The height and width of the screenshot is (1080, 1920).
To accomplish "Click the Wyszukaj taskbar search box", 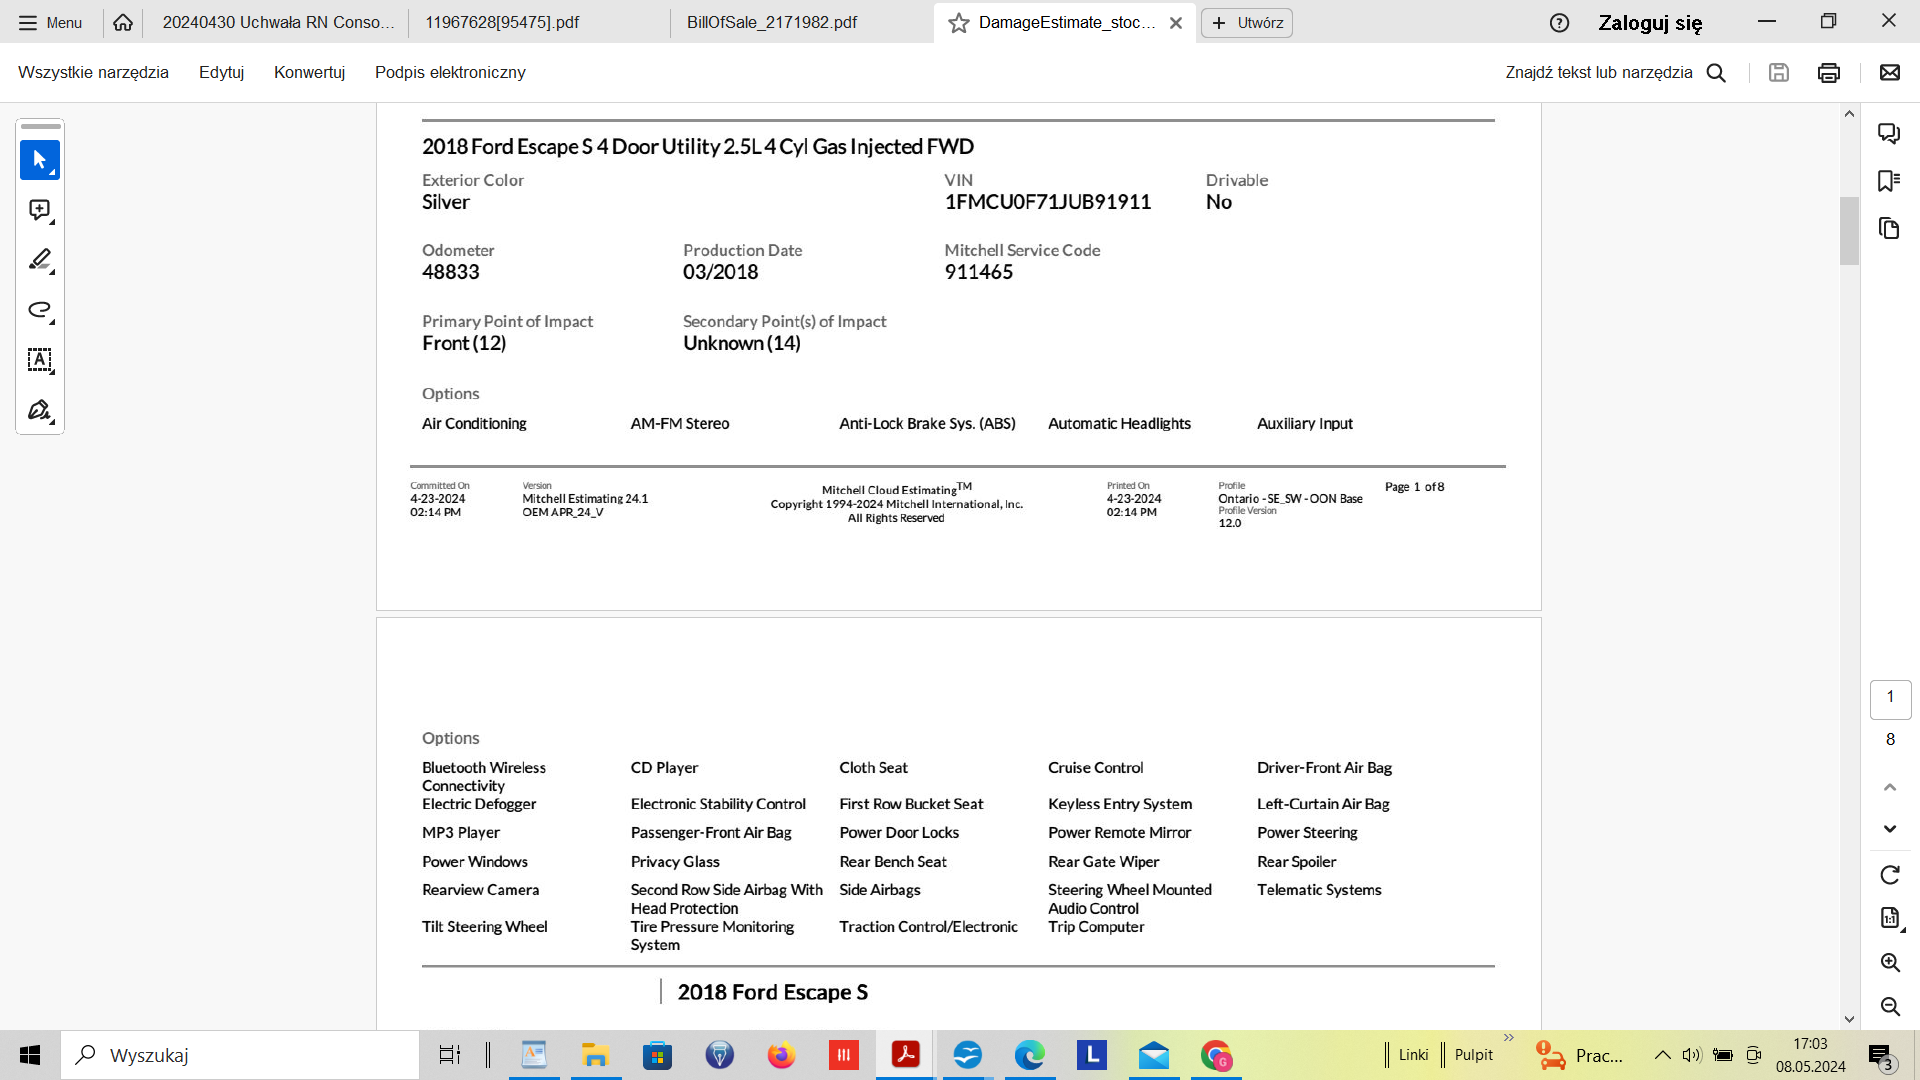I will (x=240, y=1055).
